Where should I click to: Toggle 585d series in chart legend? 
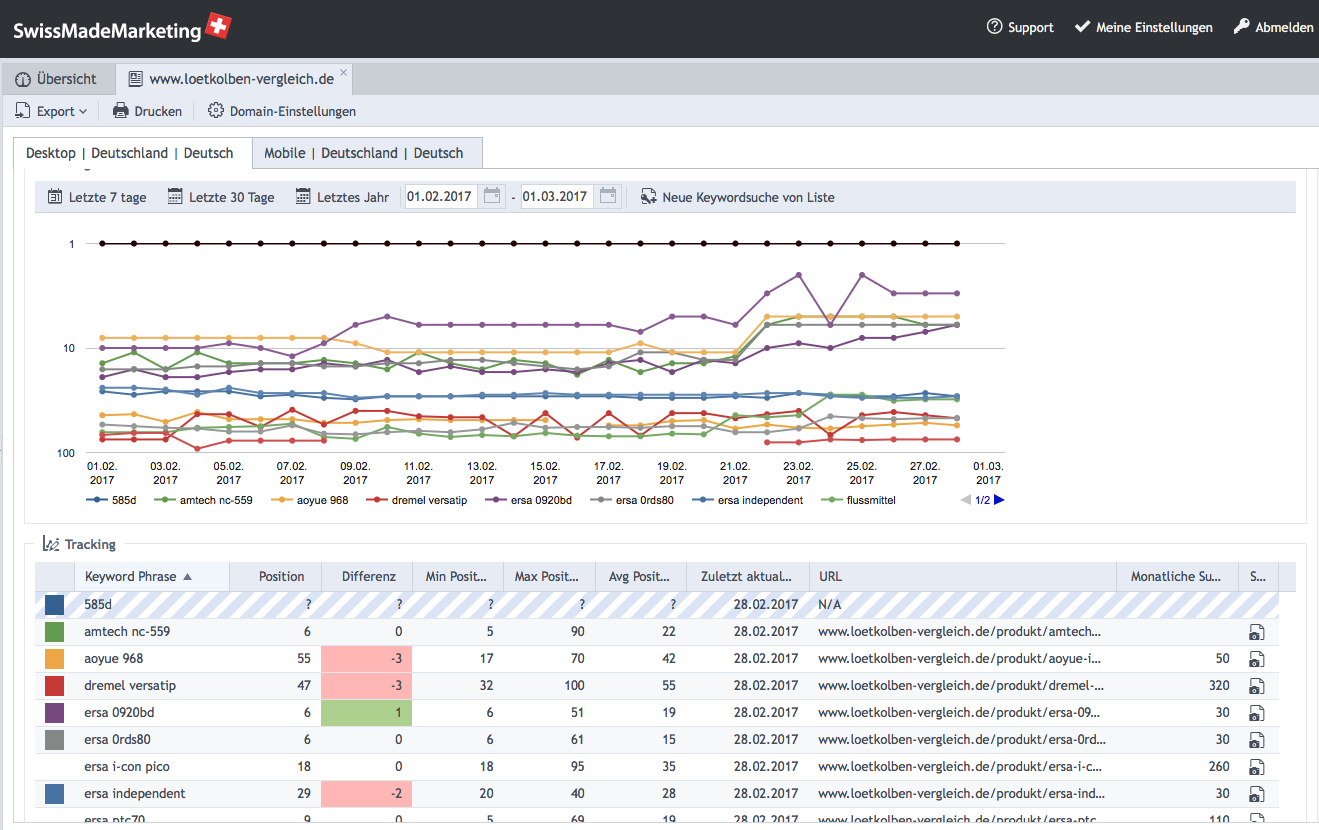click(112, 500)
